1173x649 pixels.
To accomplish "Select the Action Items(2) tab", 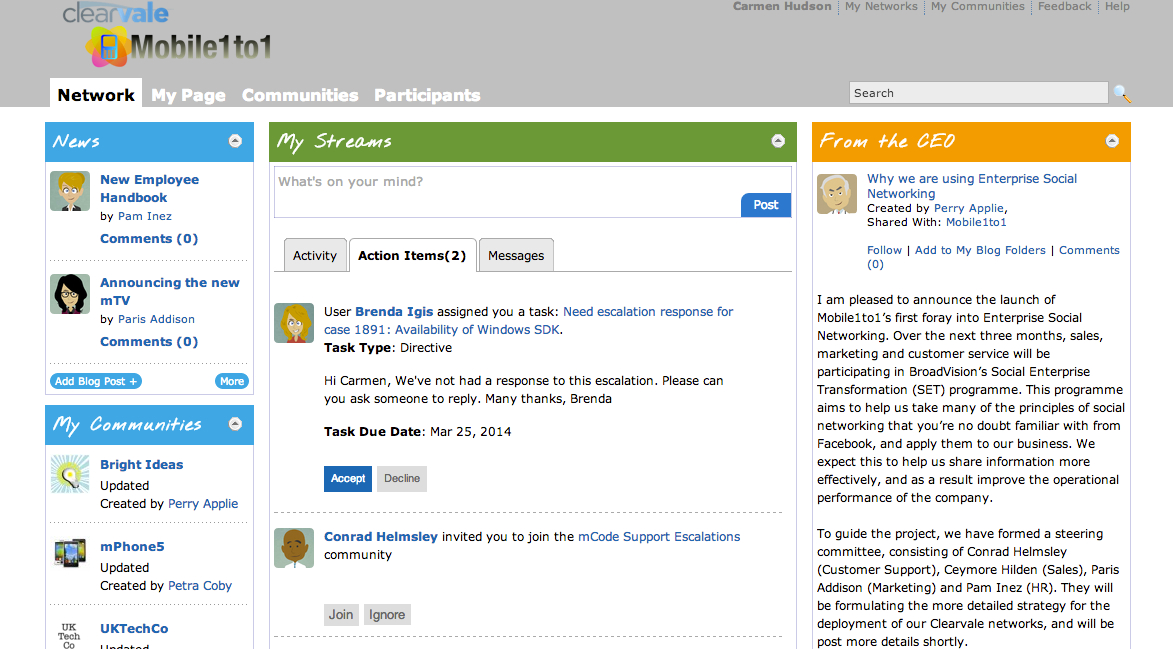I will click(412, 256).
